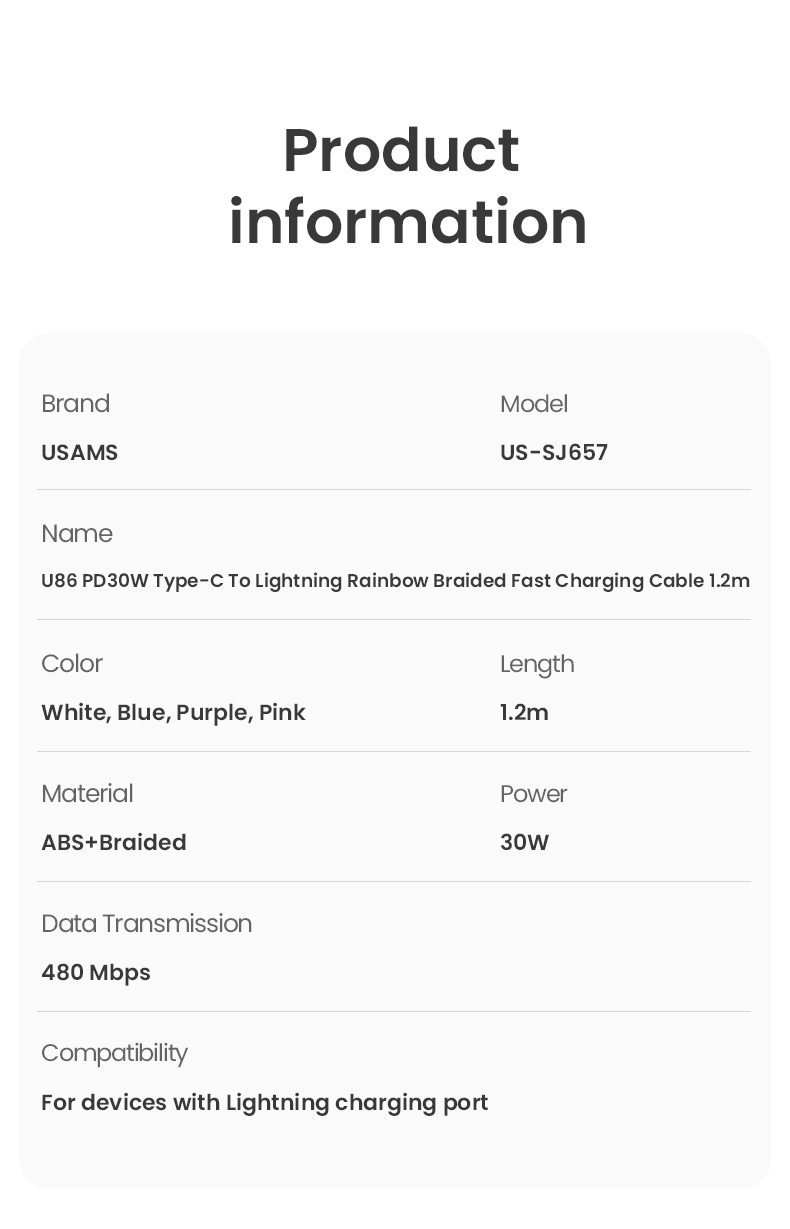Image resolution: width=790 pixels, height=1229 pixels.
Task: Click the ABS+Braided material value
Action: pyautogui.click(x=114, y=843)
